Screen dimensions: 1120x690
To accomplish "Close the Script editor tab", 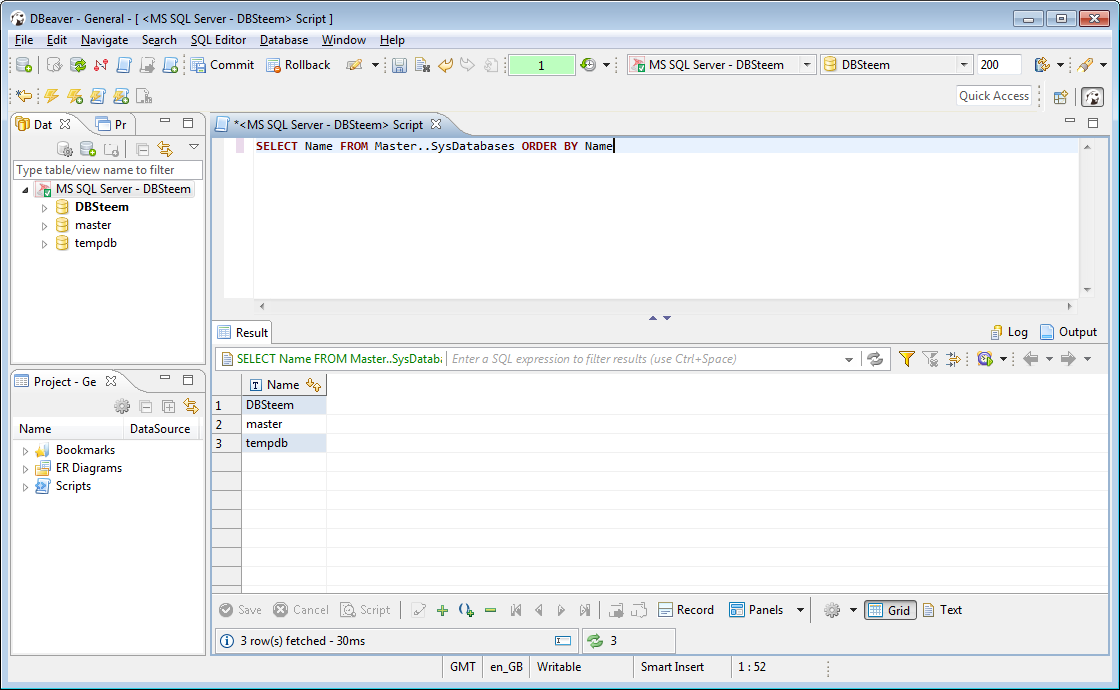I will (x=436, y=124).
